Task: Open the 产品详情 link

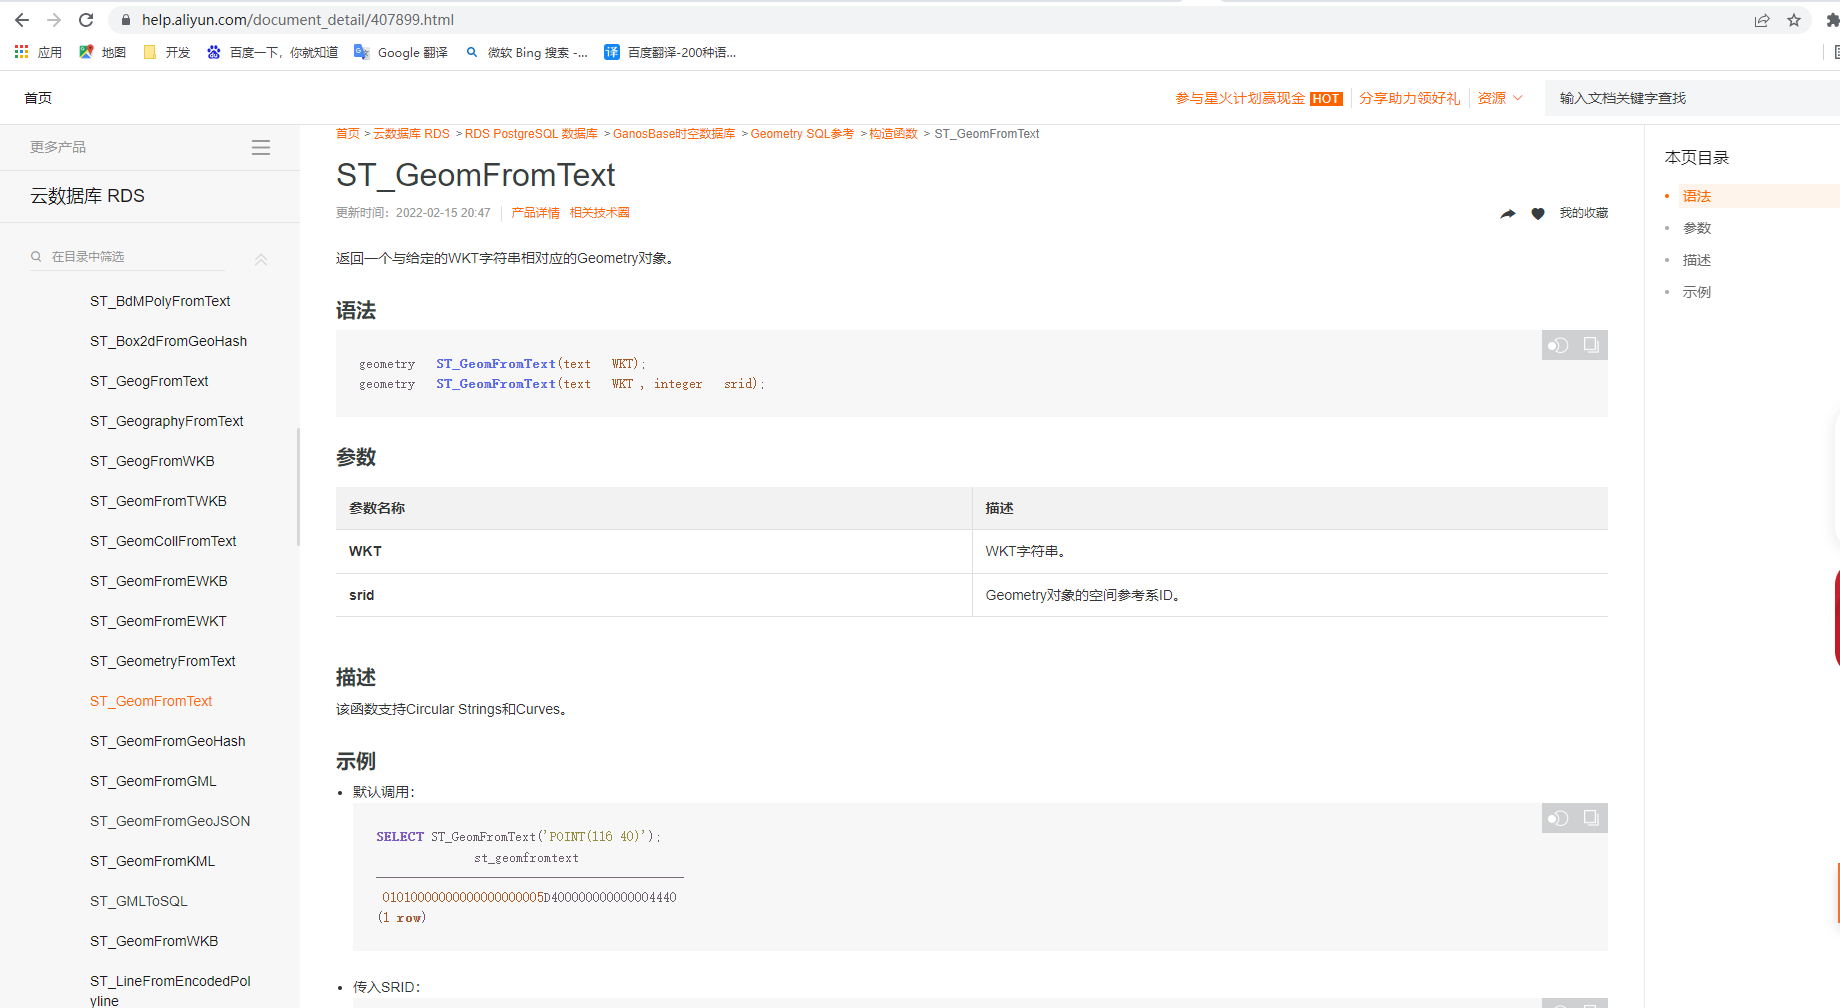Action: coord(535,213)
